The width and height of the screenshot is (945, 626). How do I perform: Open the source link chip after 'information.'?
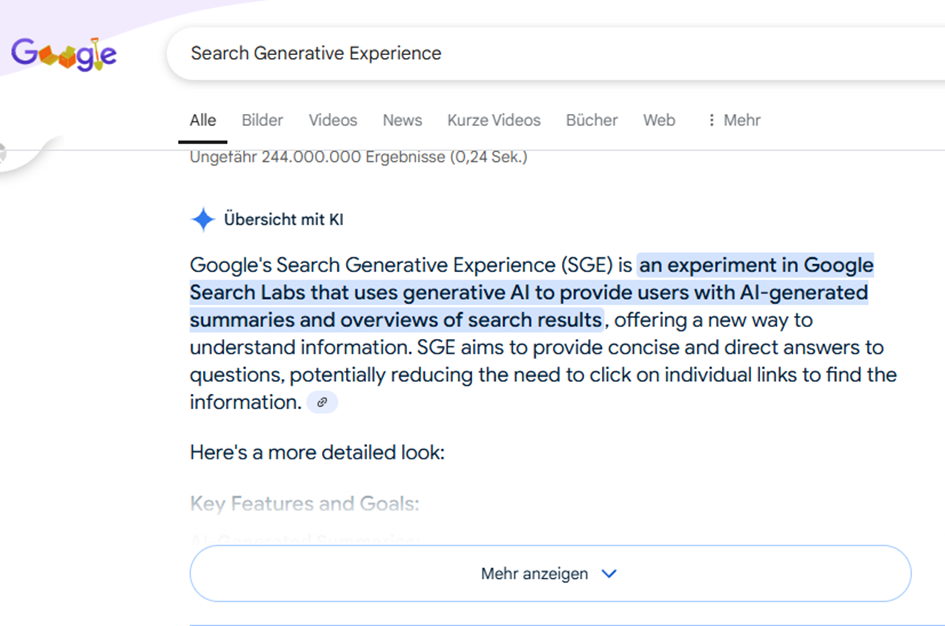pyautogui.click(x=322, y=402)
